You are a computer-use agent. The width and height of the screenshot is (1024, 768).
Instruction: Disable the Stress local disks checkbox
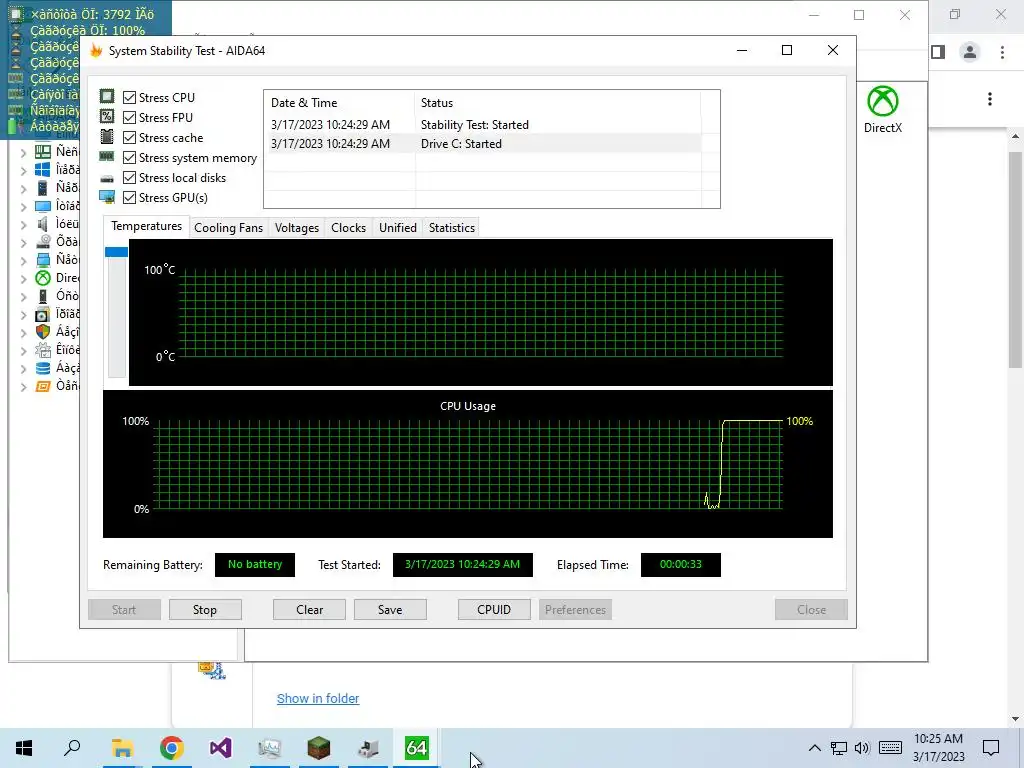point(129,178)
